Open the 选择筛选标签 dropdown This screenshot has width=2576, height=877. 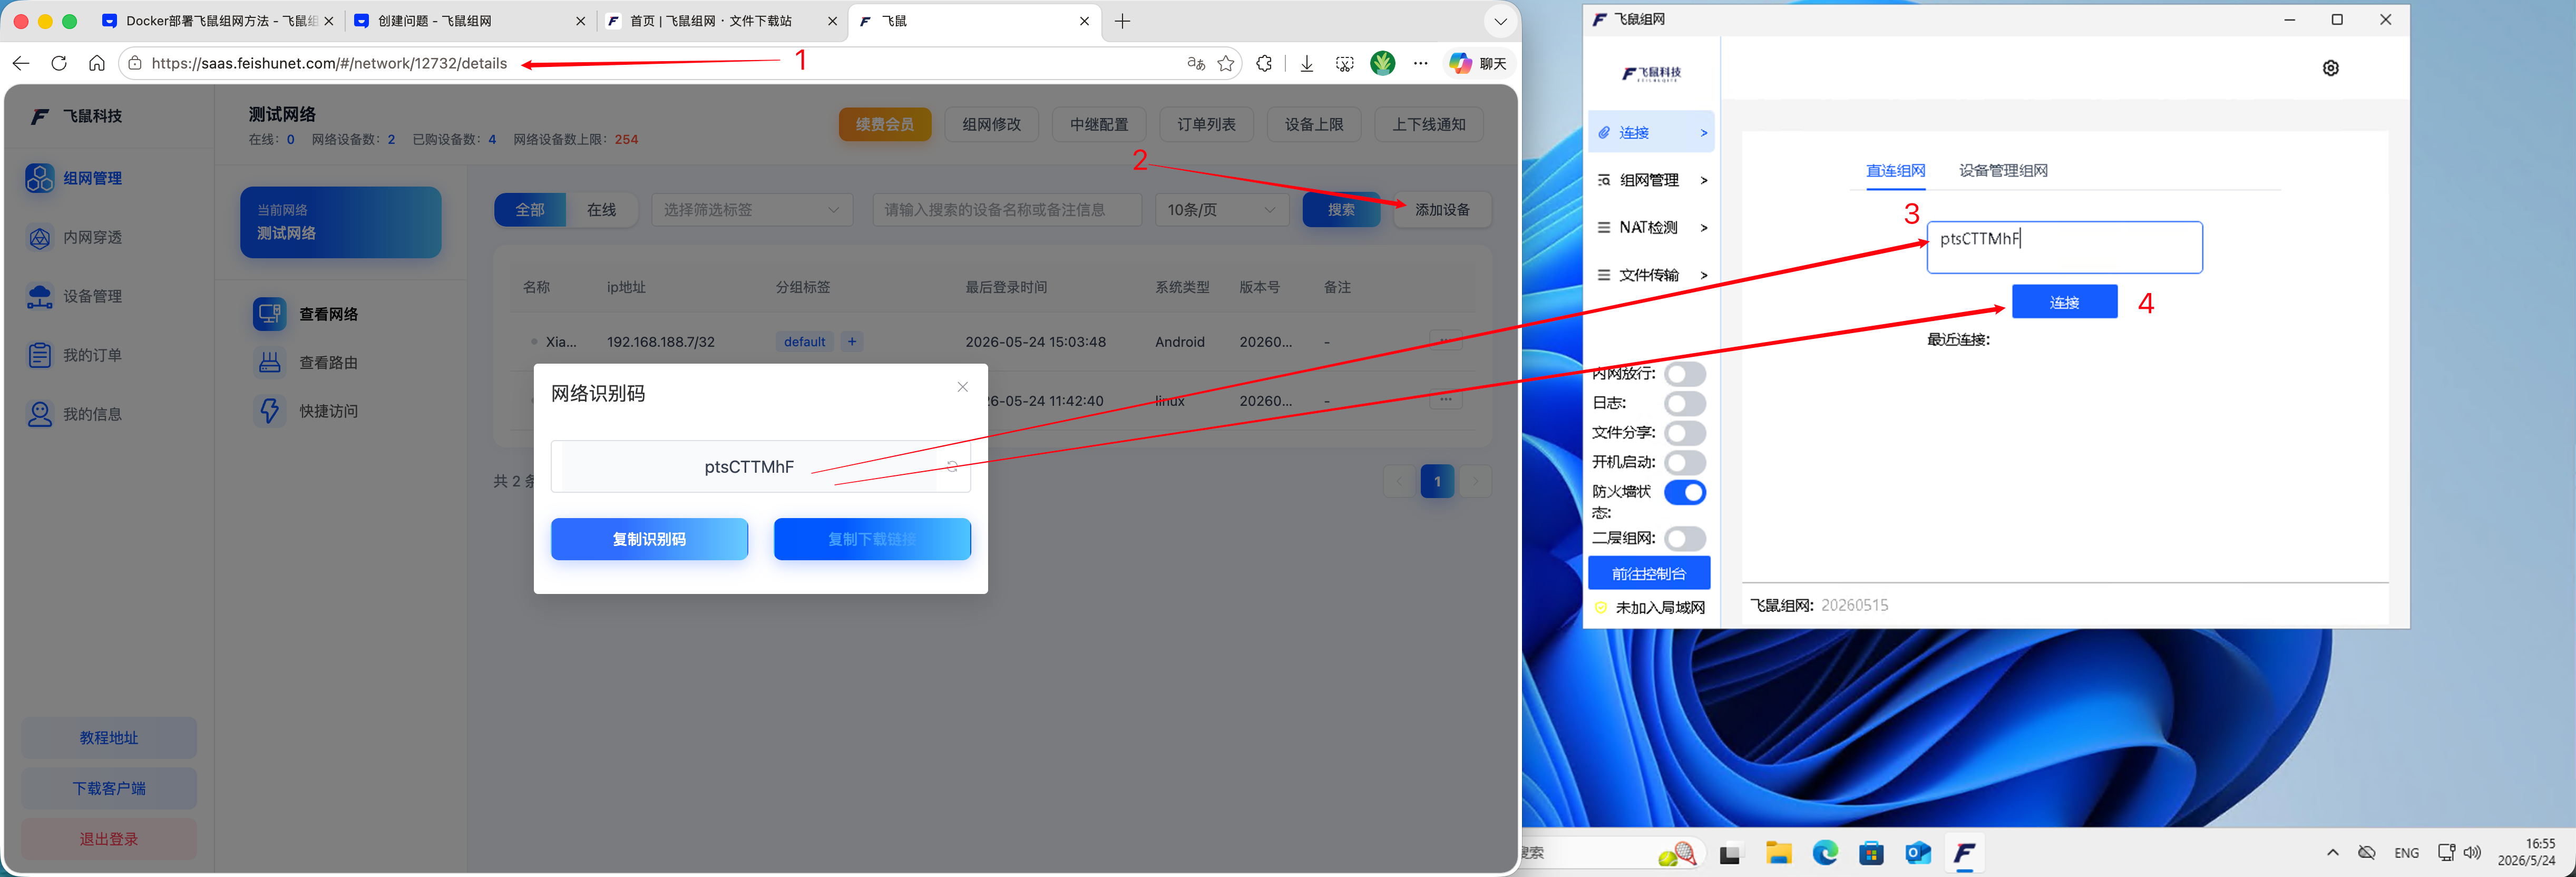[752, 210]
